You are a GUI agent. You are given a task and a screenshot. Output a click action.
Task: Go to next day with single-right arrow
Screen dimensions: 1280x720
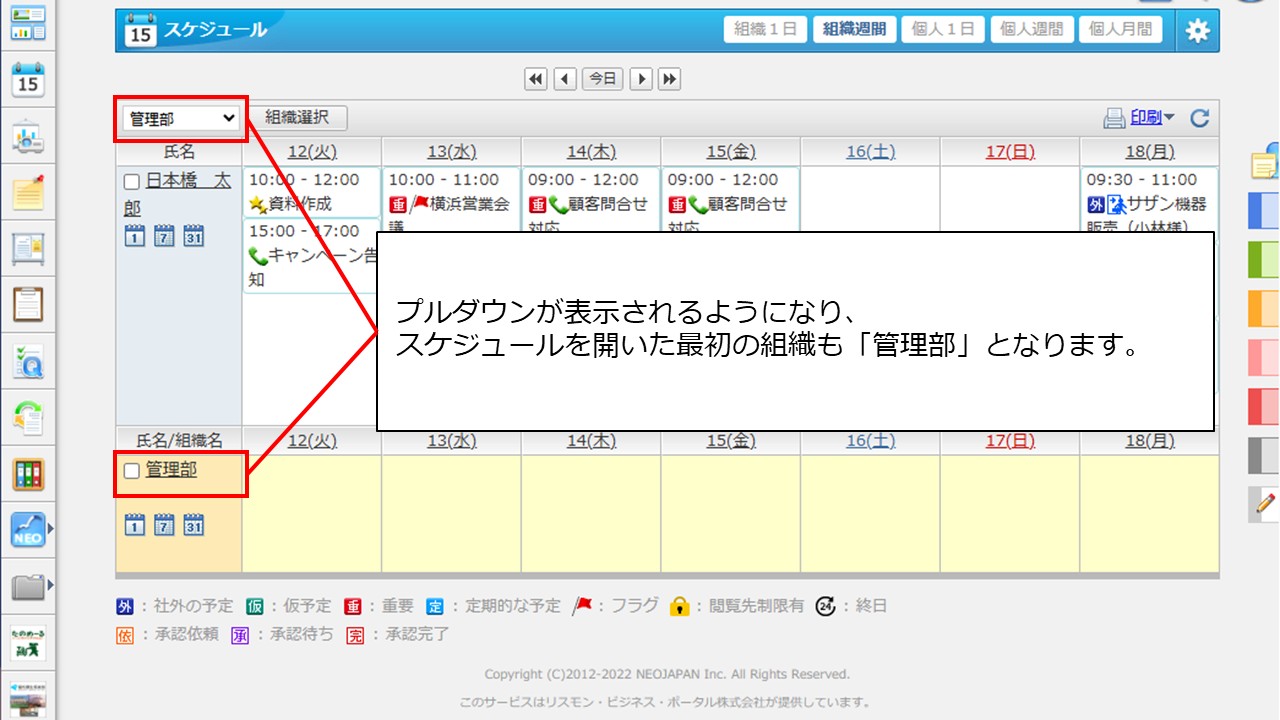point(641,79)
